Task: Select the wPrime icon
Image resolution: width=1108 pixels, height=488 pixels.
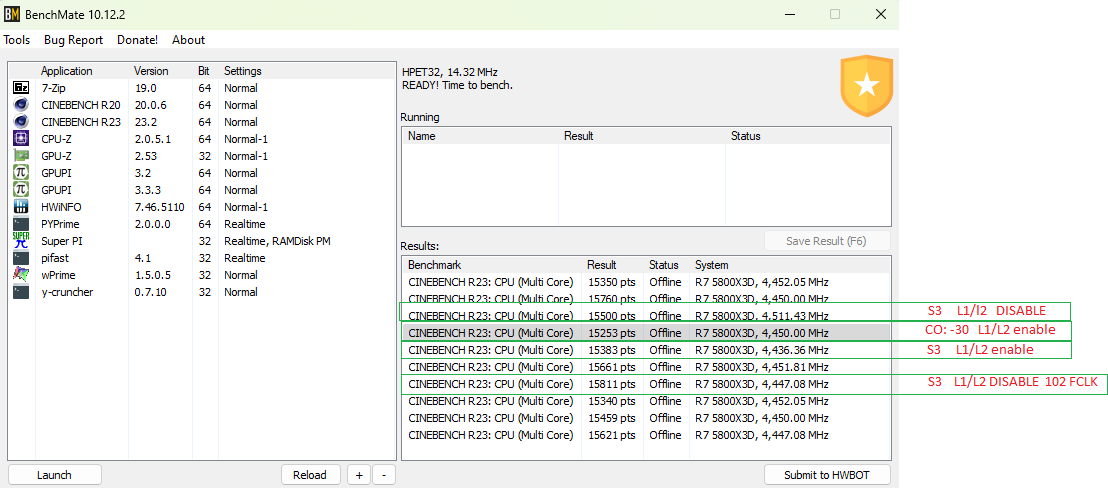Action: pyautogui.click(x=20, y=275)
